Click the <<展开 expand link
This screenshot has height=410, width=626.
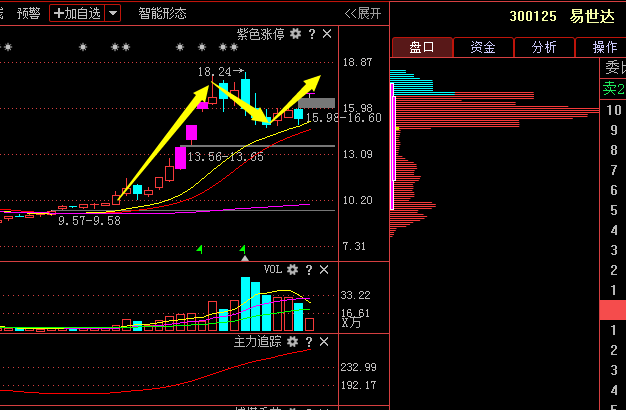[x=363, y=14]
